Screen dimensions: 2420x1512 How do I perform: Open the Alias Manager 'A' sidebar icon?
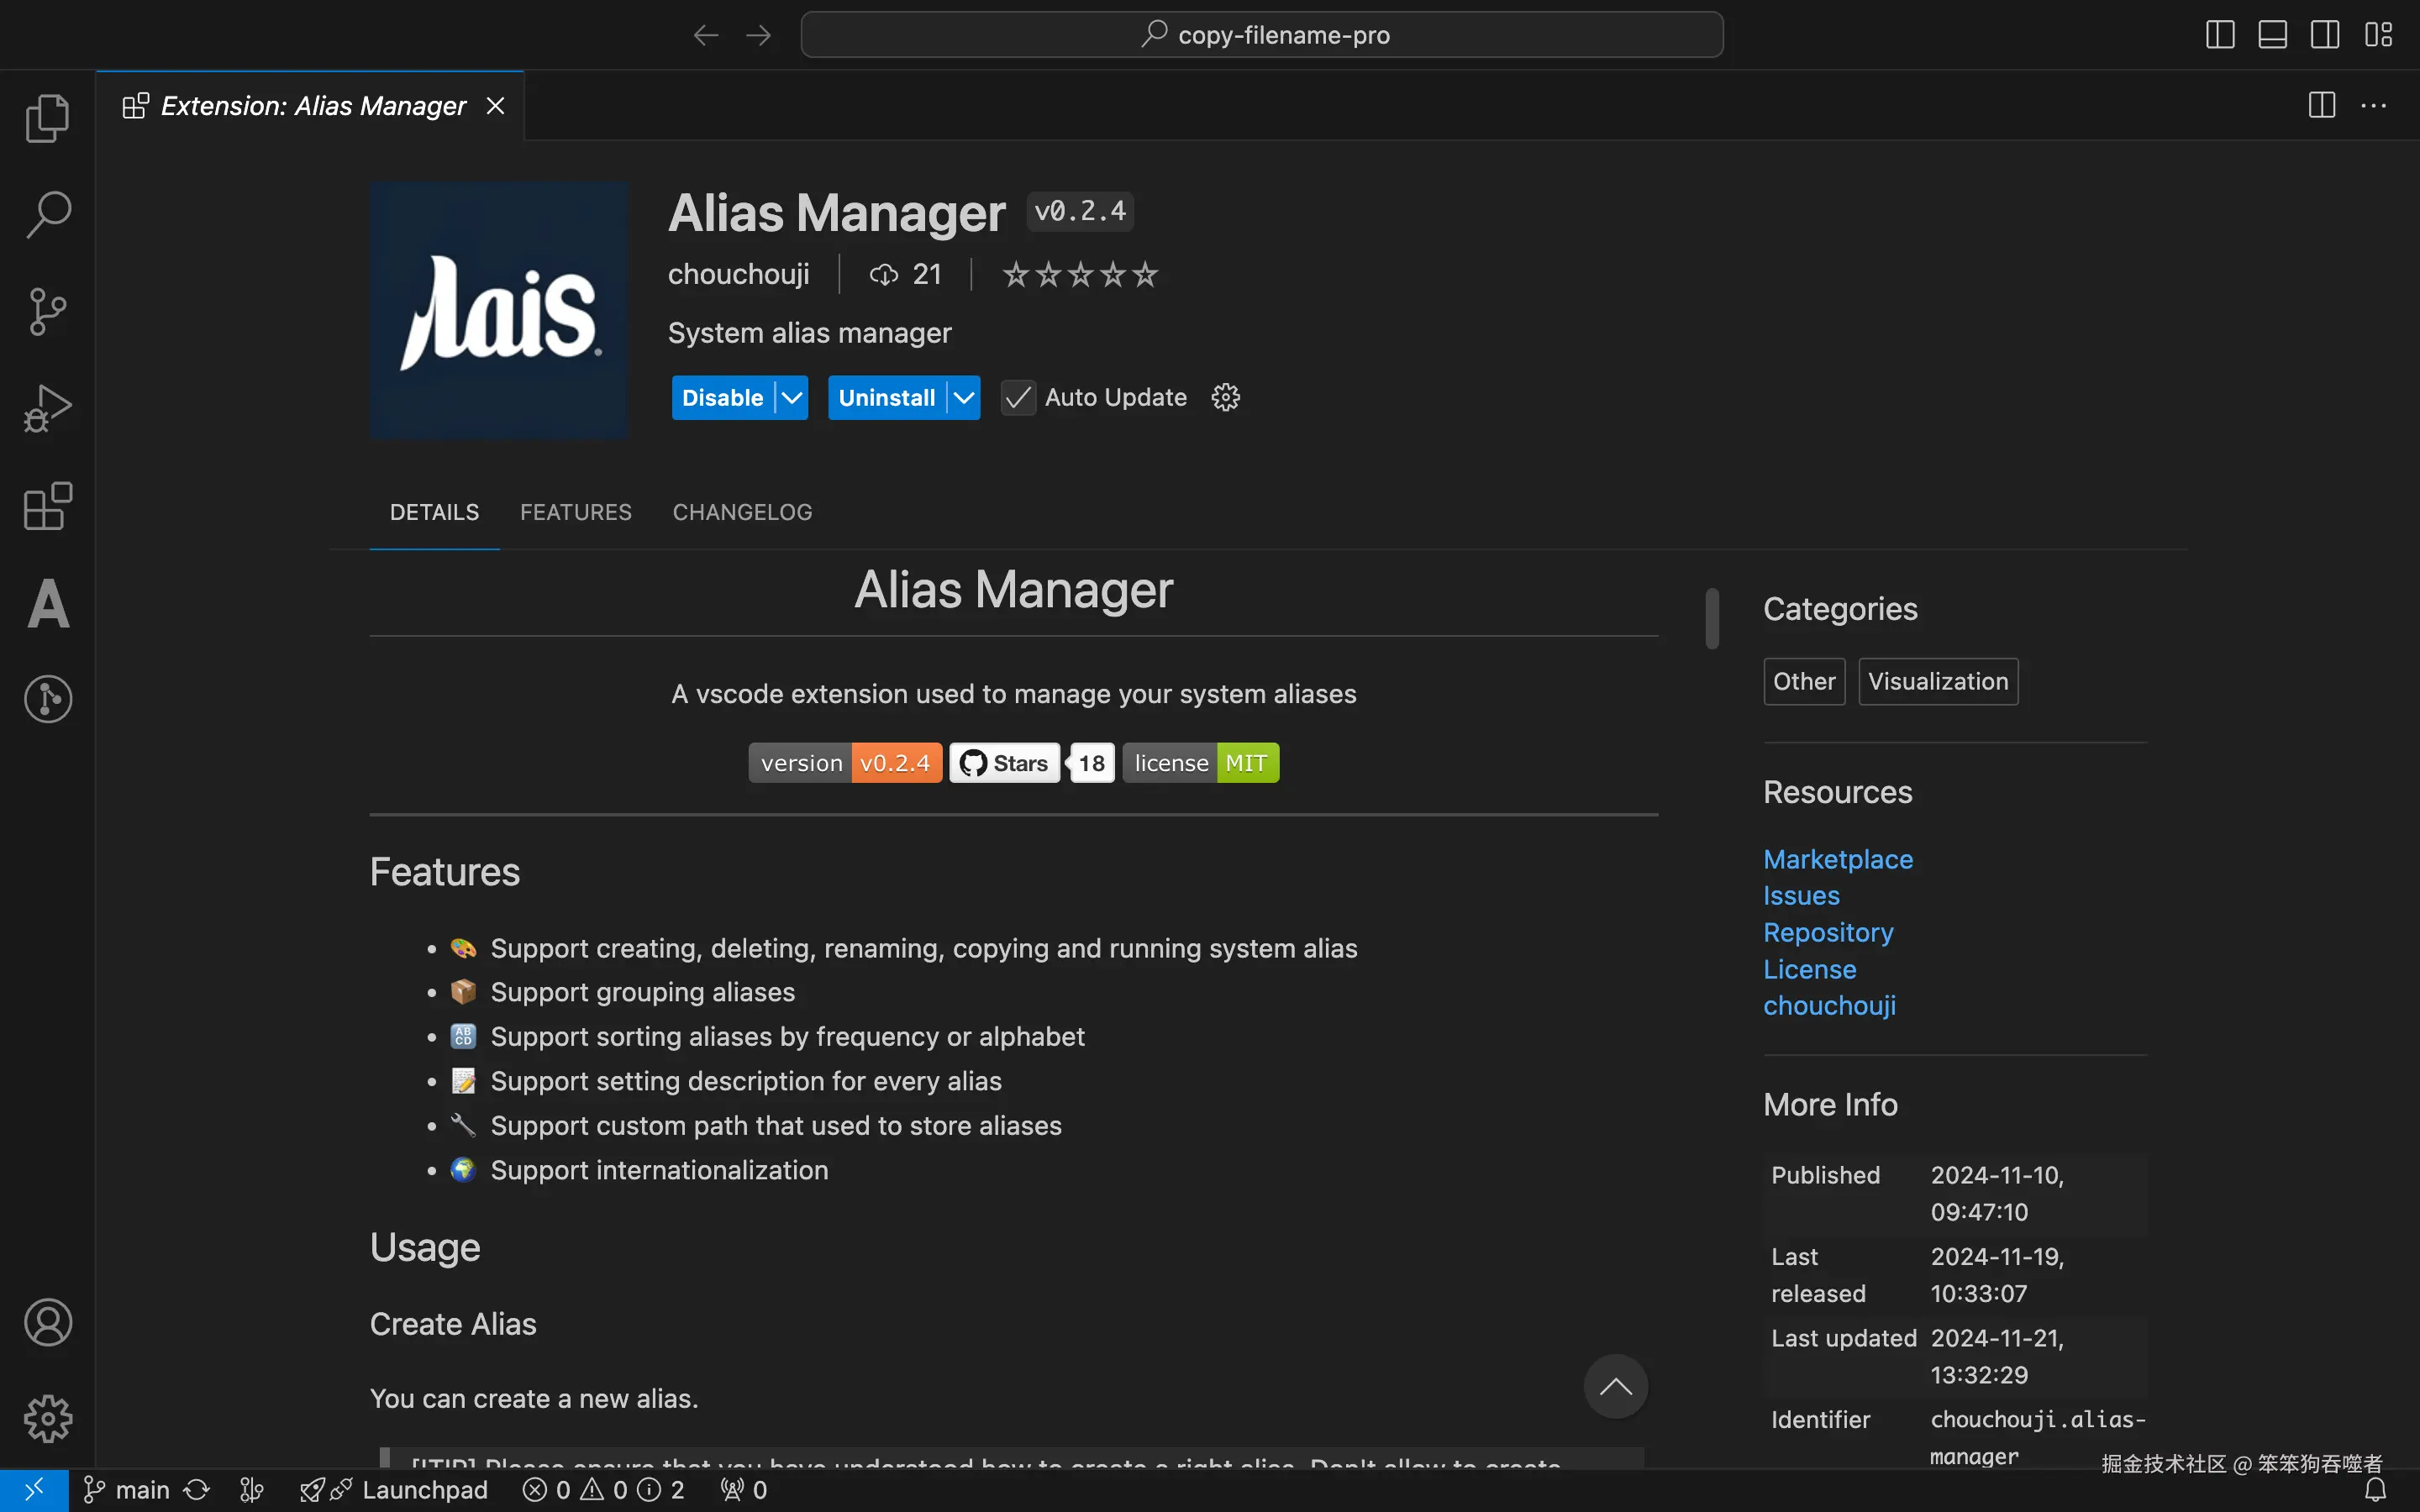click(47, 604)
